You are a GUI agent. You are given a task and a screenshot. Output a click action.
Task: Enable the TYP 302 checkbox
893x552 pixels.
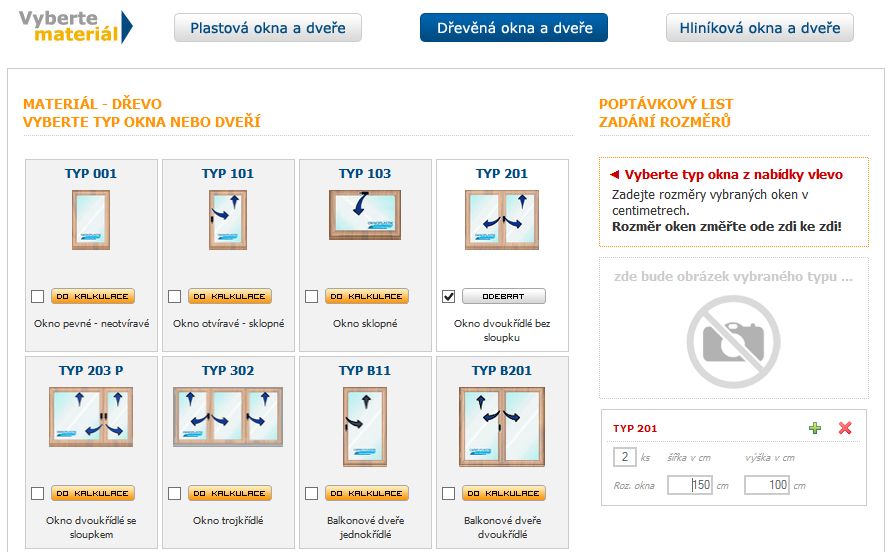(174, 493)
